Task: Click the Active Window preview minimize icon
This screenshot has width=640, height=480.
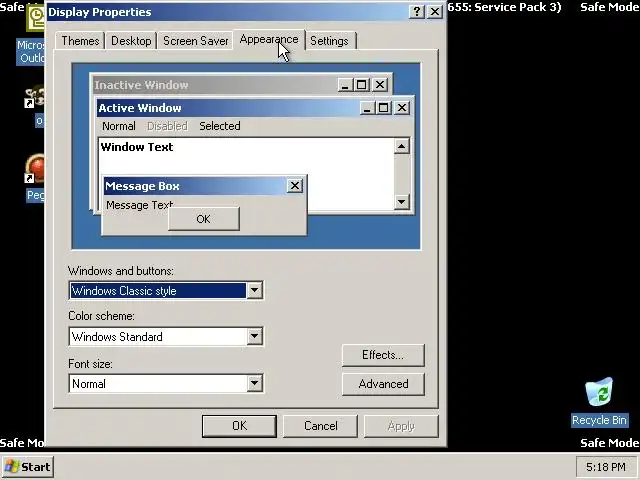Action: coord(367,108)
